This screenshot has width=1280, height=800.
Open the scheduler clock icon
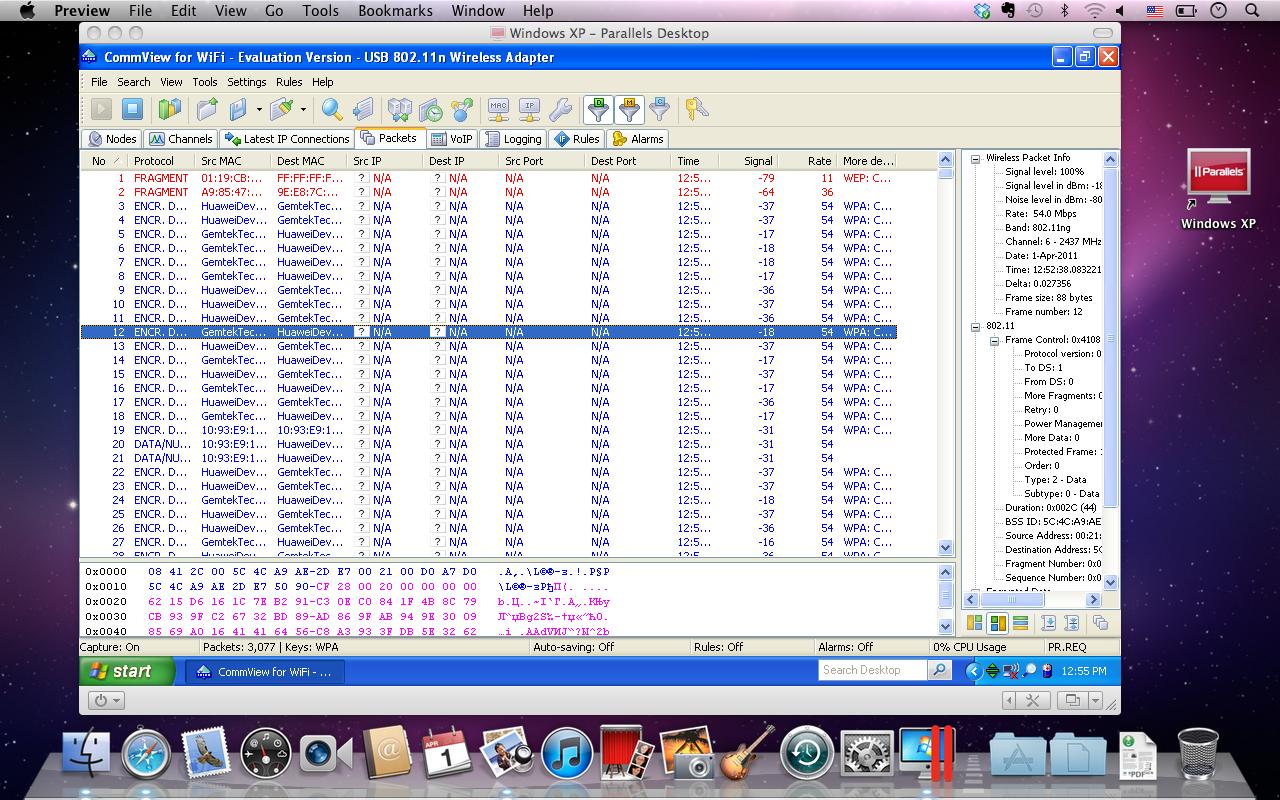(x=431, y=109)
